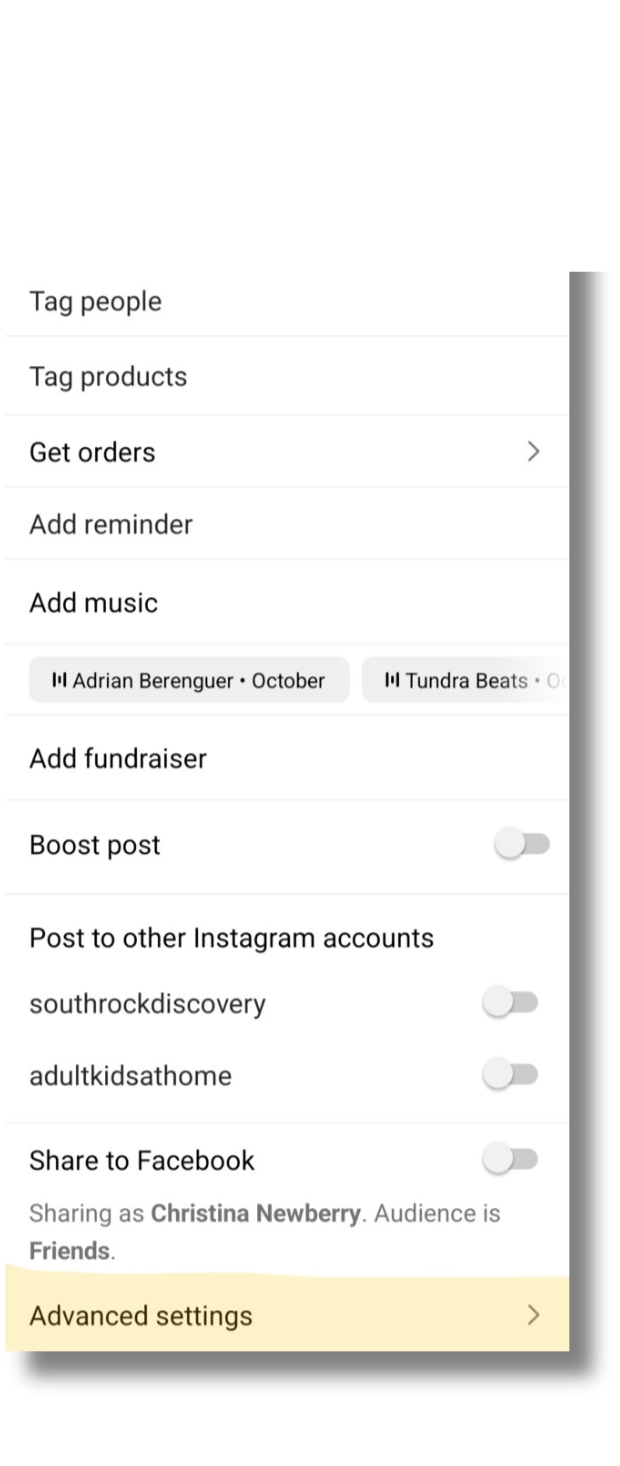The height and width of the screenshot is (1466, 620).
Task: Open the Add music option
Action: 94,603
